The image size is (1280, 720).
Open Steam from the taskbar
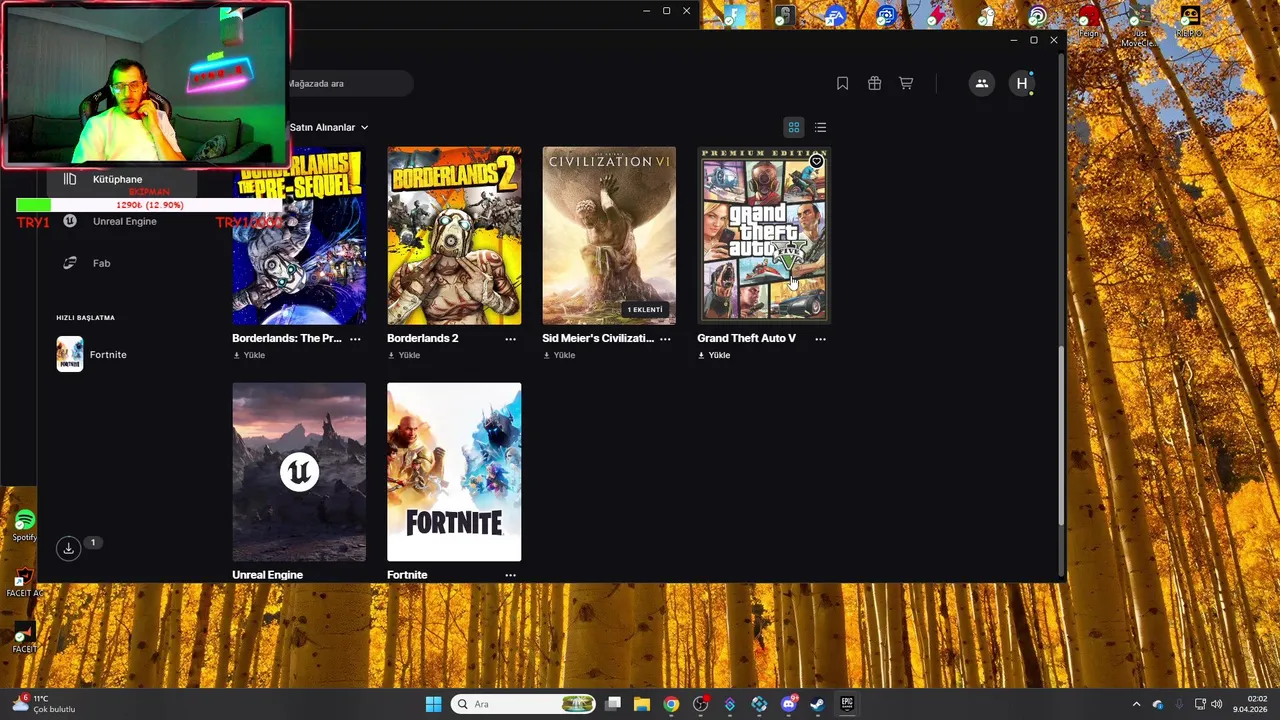pyautogui.click(x=817, y=704)
